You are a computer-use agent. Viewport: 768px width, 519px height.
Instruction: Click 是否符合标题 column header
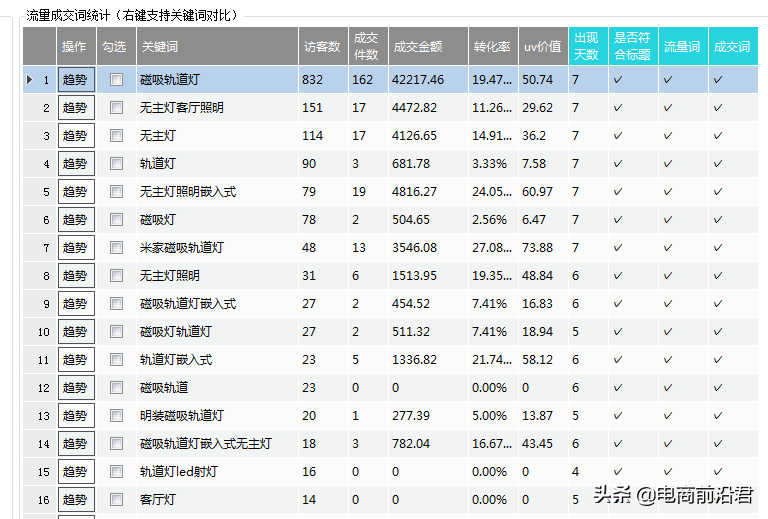(634, 47)
